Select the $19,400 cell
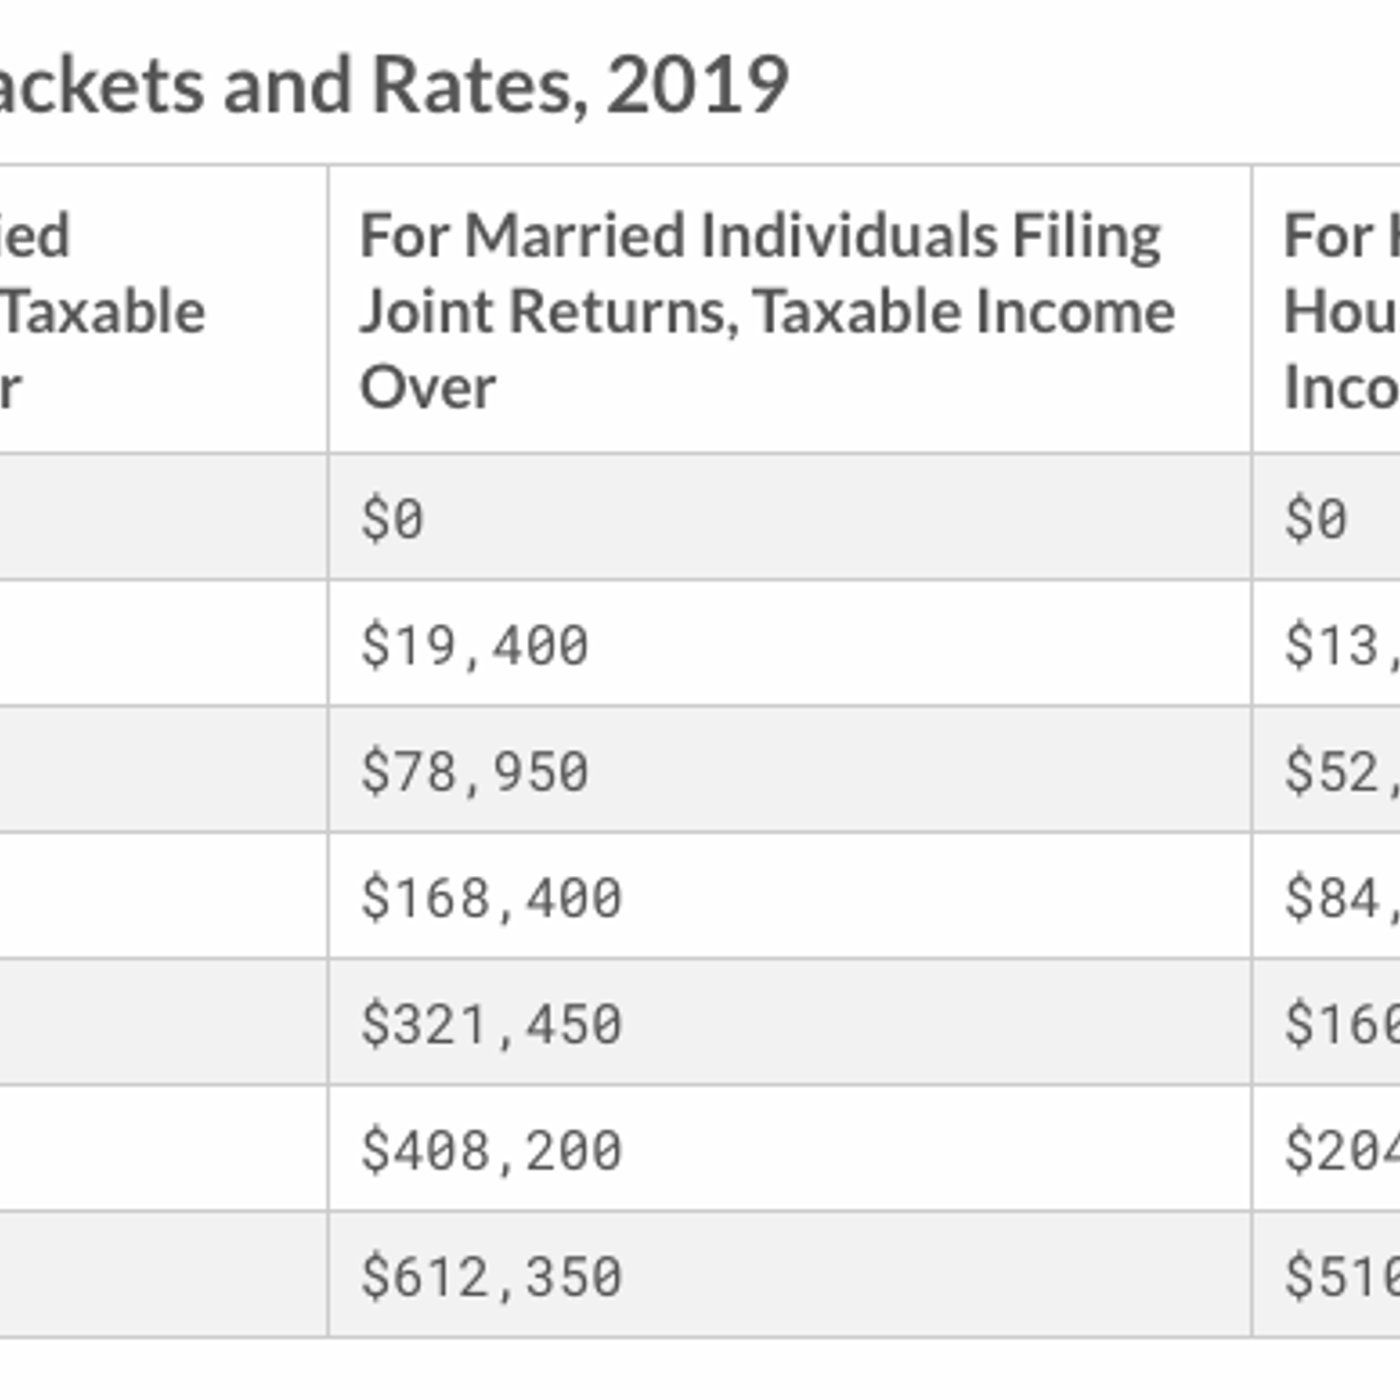 (474, 645)
